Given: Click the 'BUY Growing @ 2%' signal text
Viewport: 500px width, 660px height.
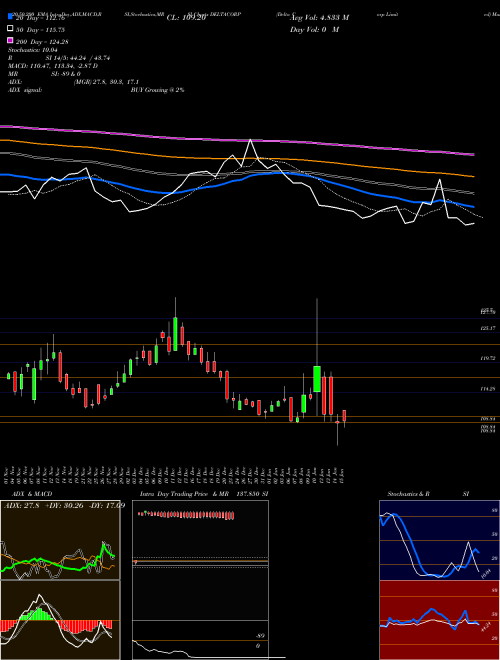Looking at the screenshot, I should [x=157, y=90].
